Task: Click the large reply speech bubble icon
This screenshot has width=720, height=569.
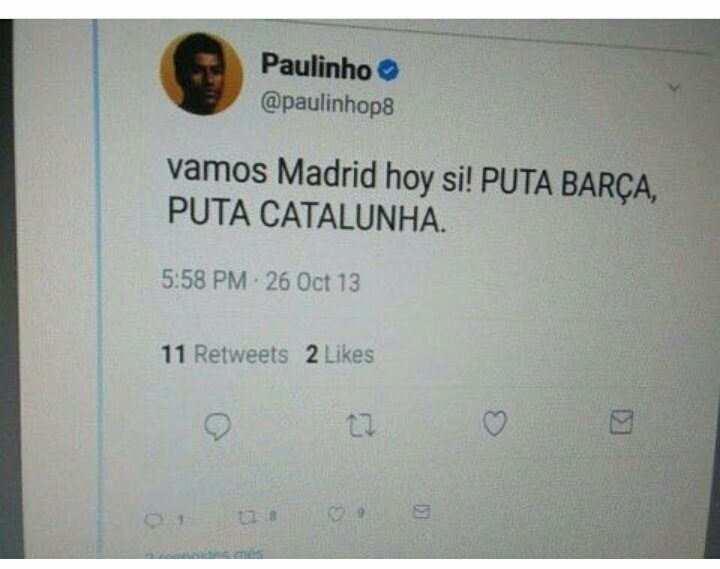Action: coord(217,427)
